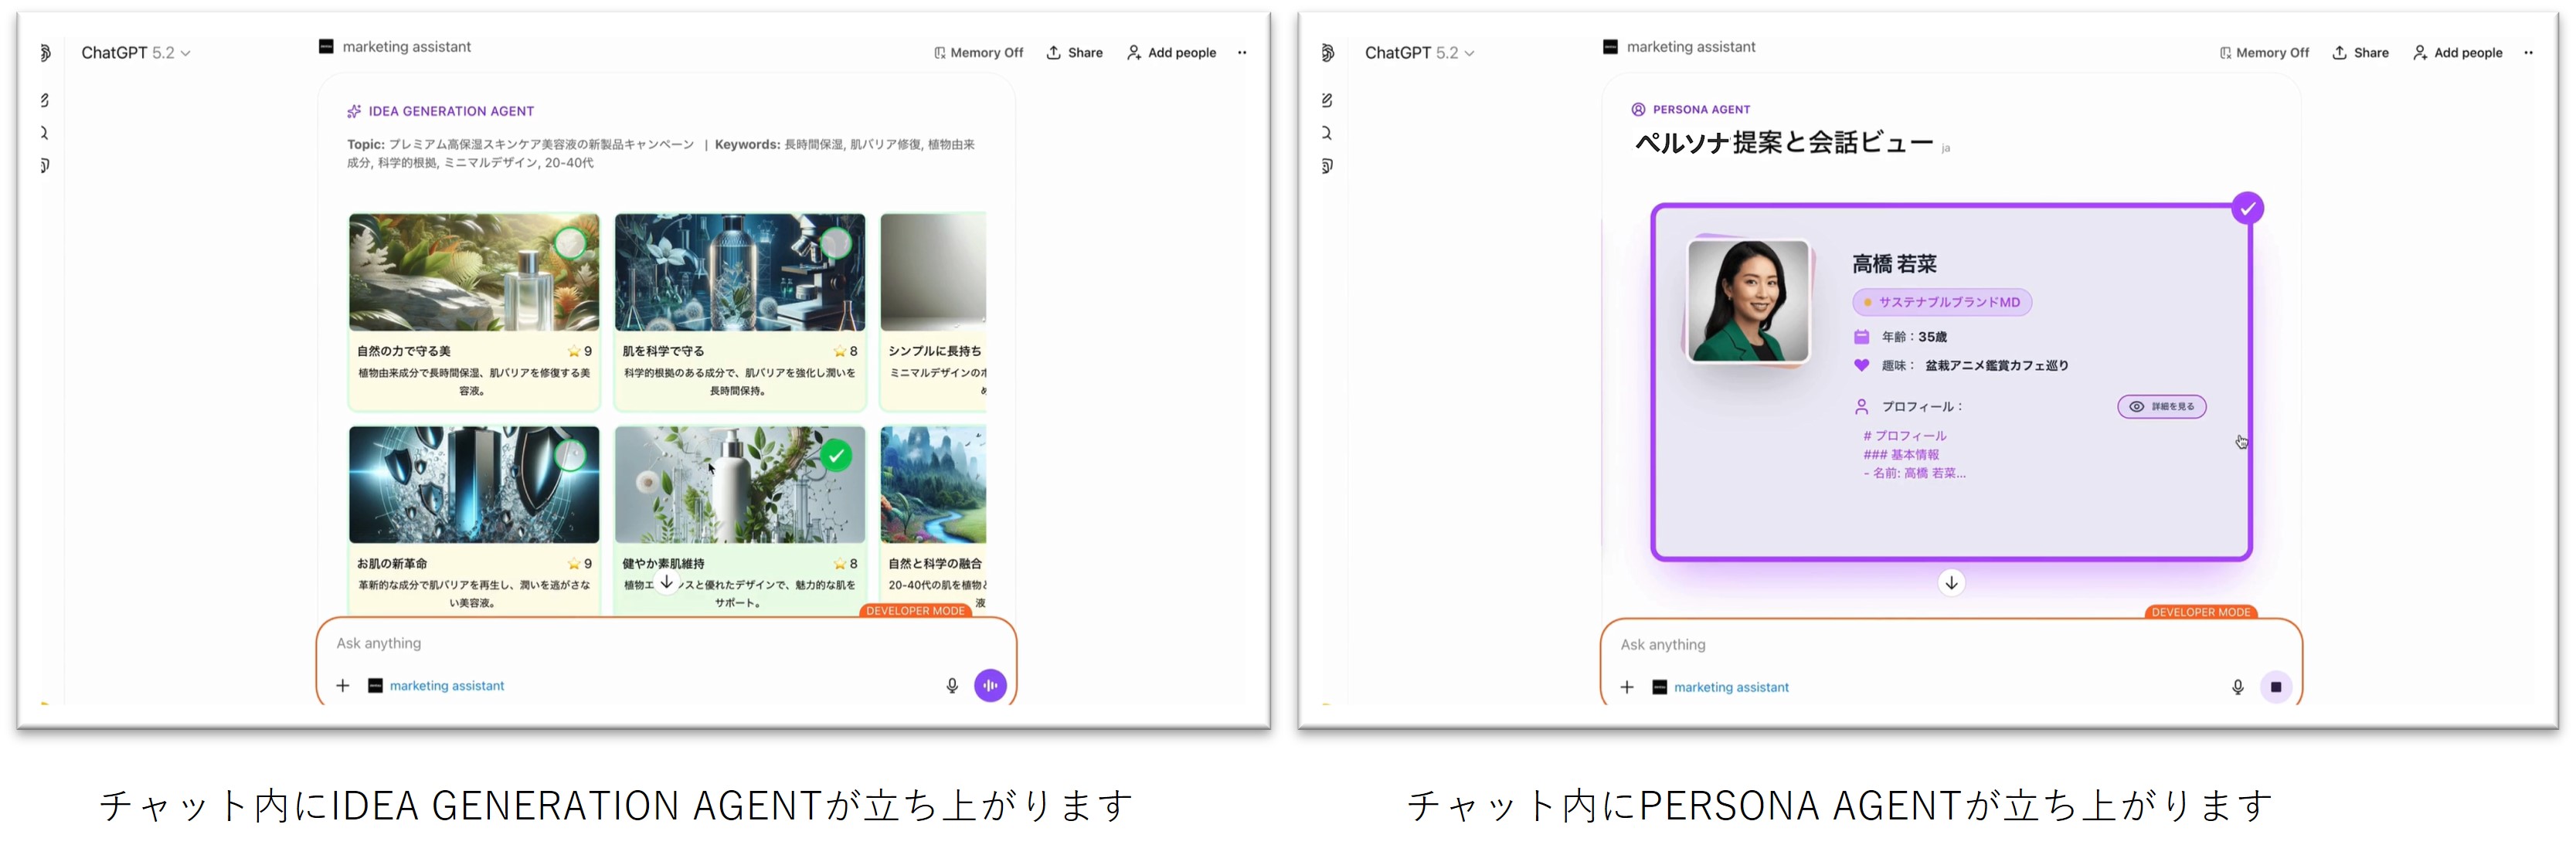Viewport: 2576px width, 855px height.
Task: Click Memory Off in the left window header
Action: click(x=978, y=53)
